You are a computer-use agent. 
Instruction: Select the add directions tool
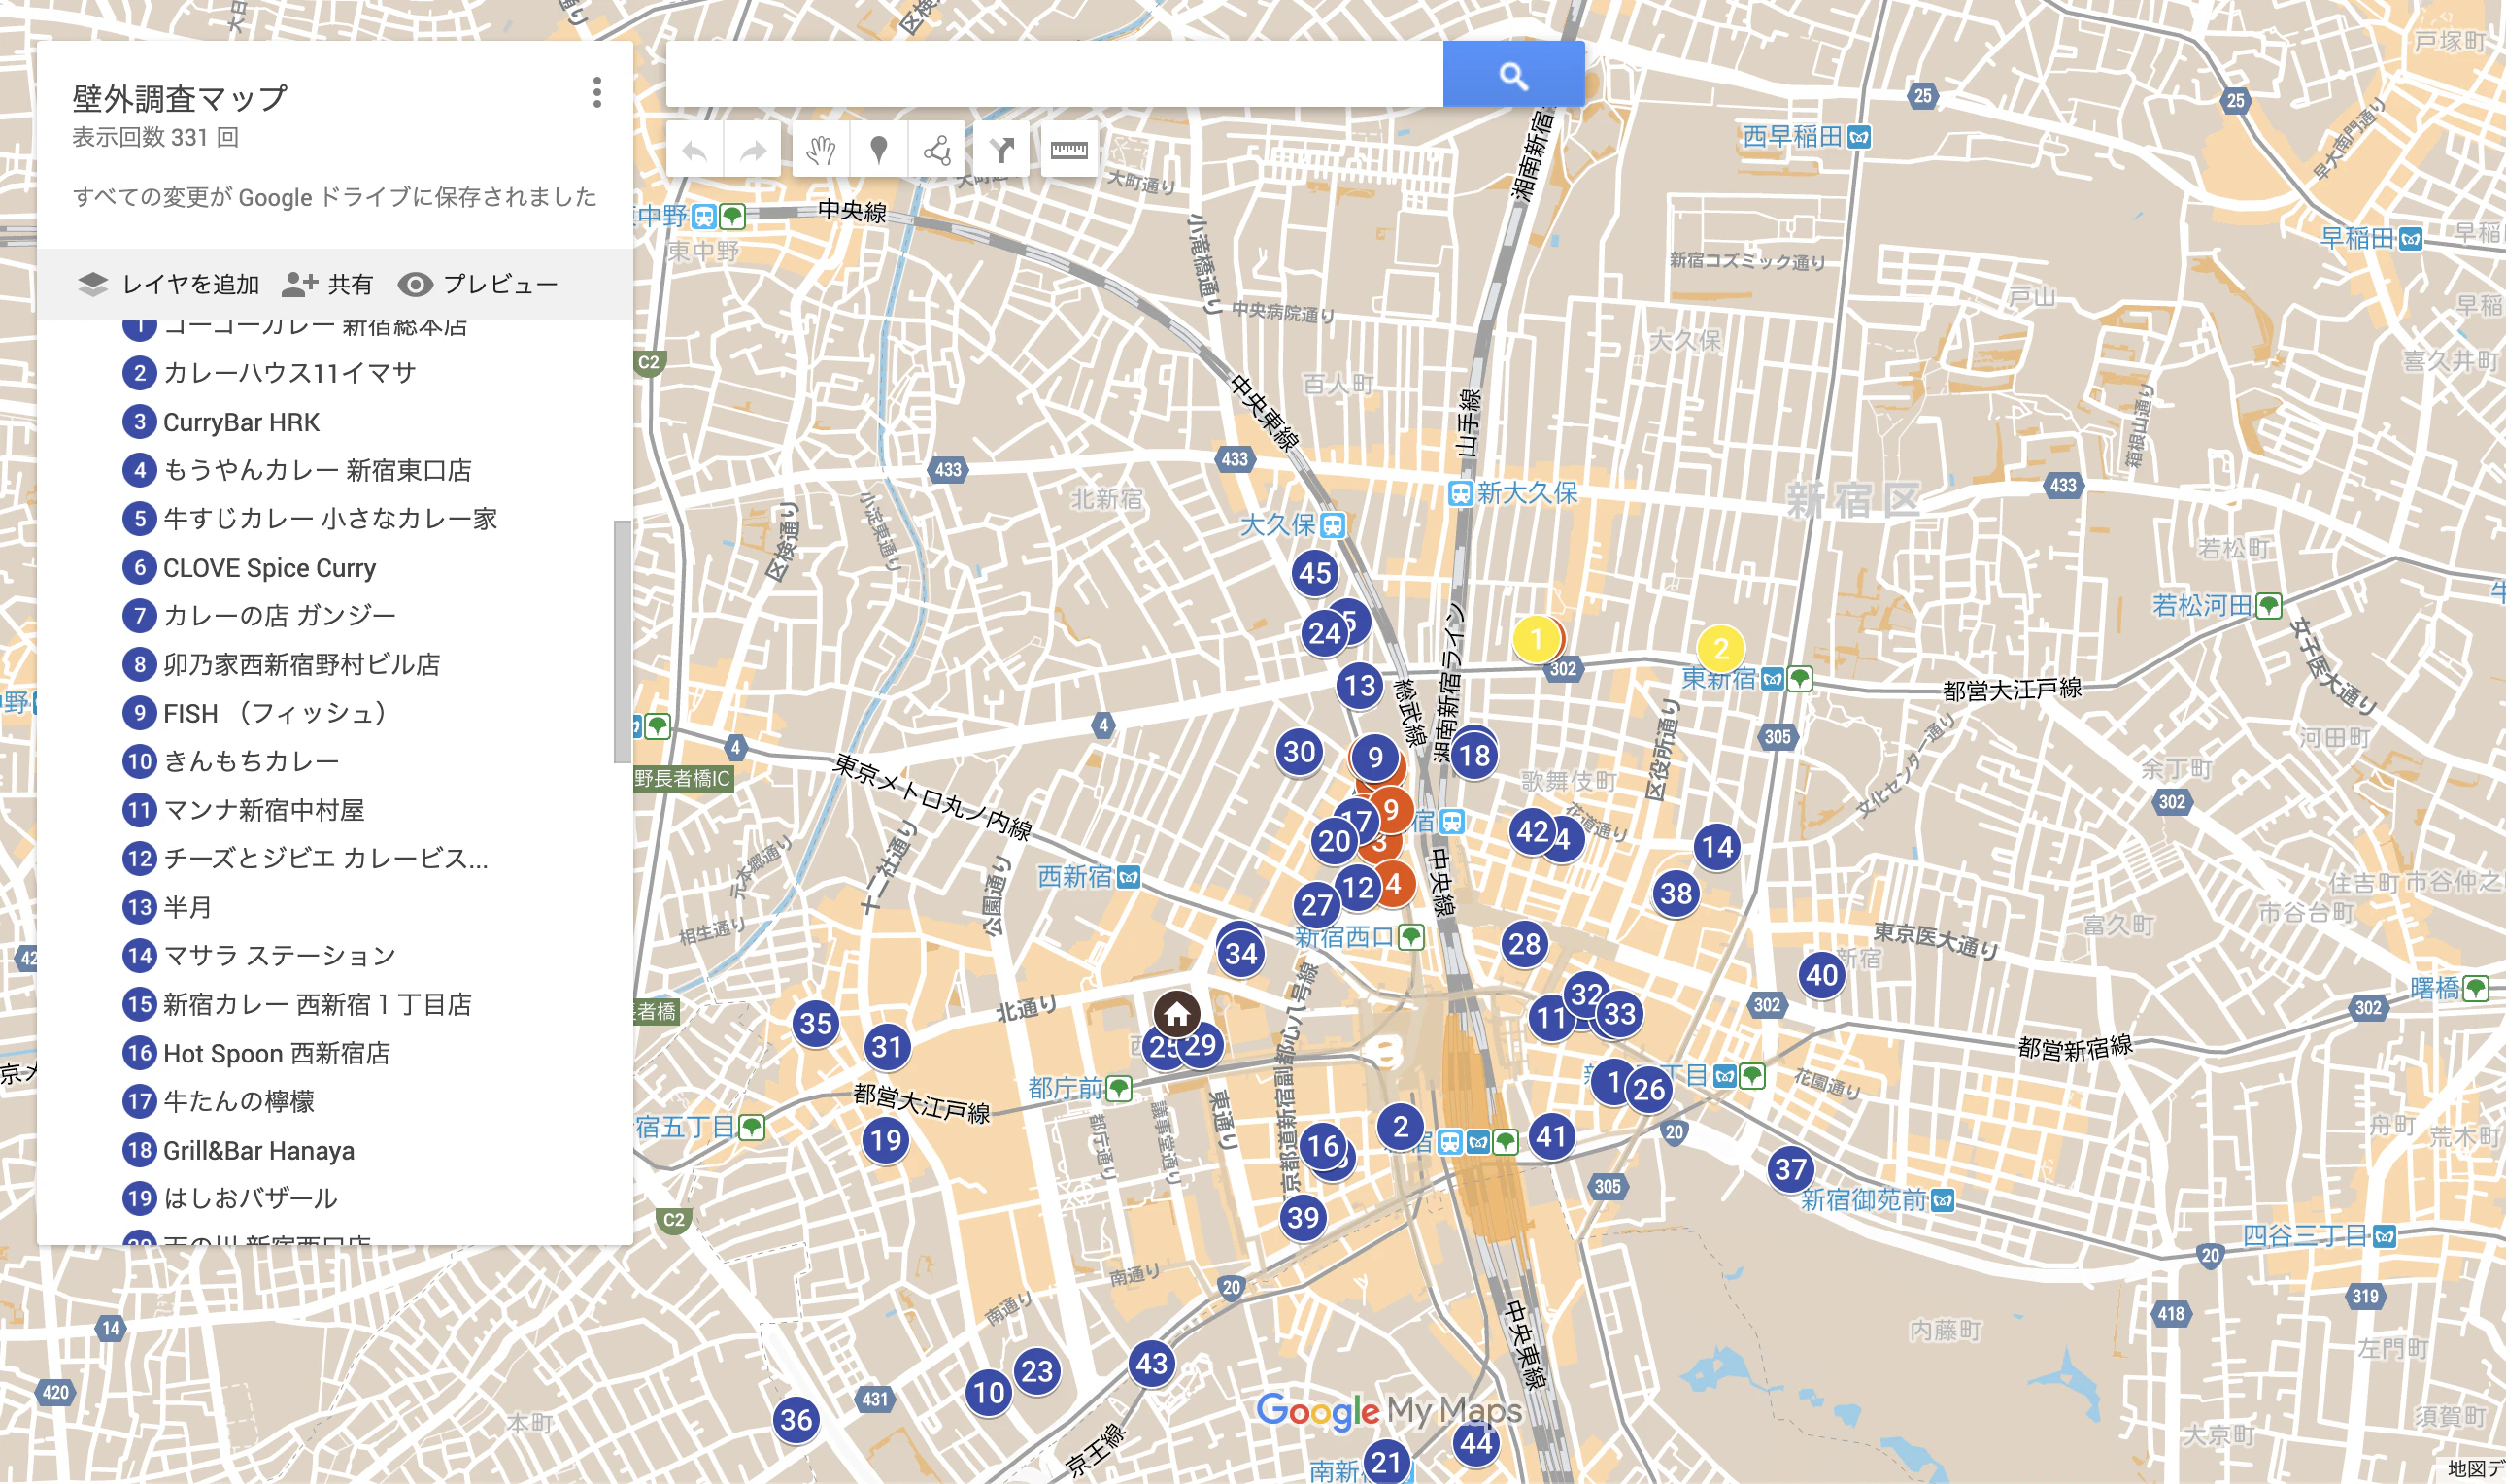click(x=1001, y=151)
